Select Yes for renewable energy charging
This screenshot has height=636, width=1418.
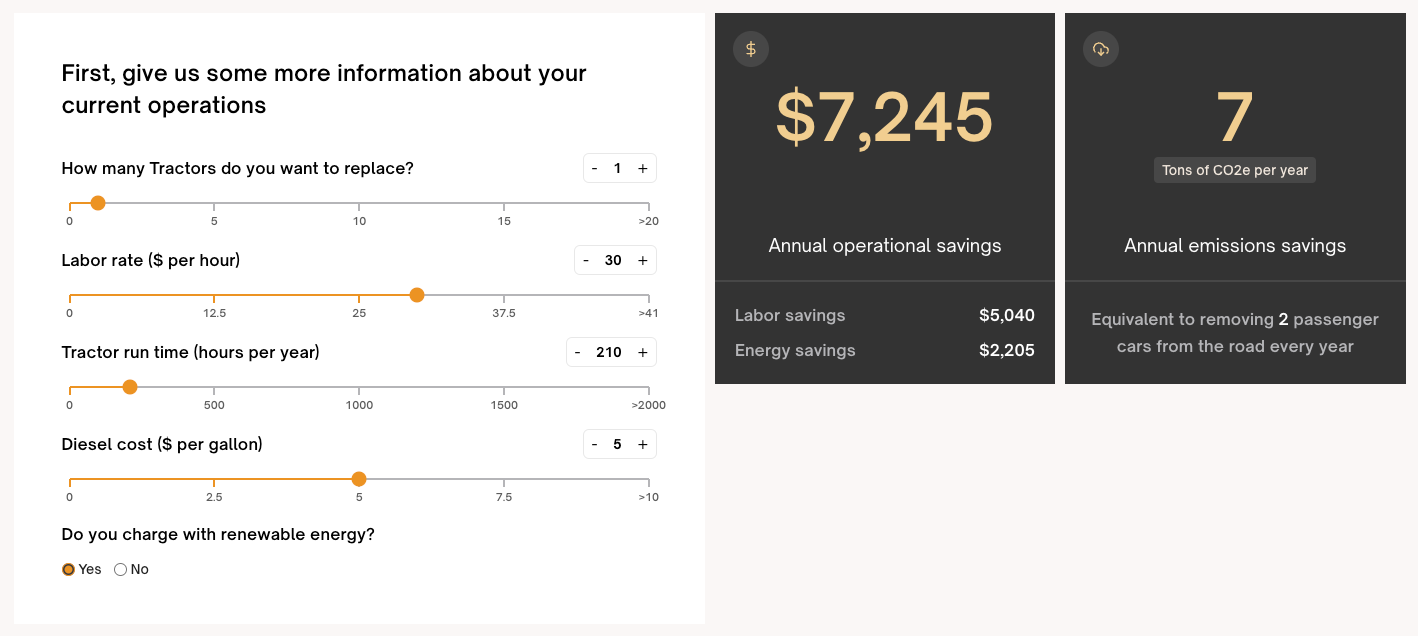pyautogui.click(x=69, y=569)
